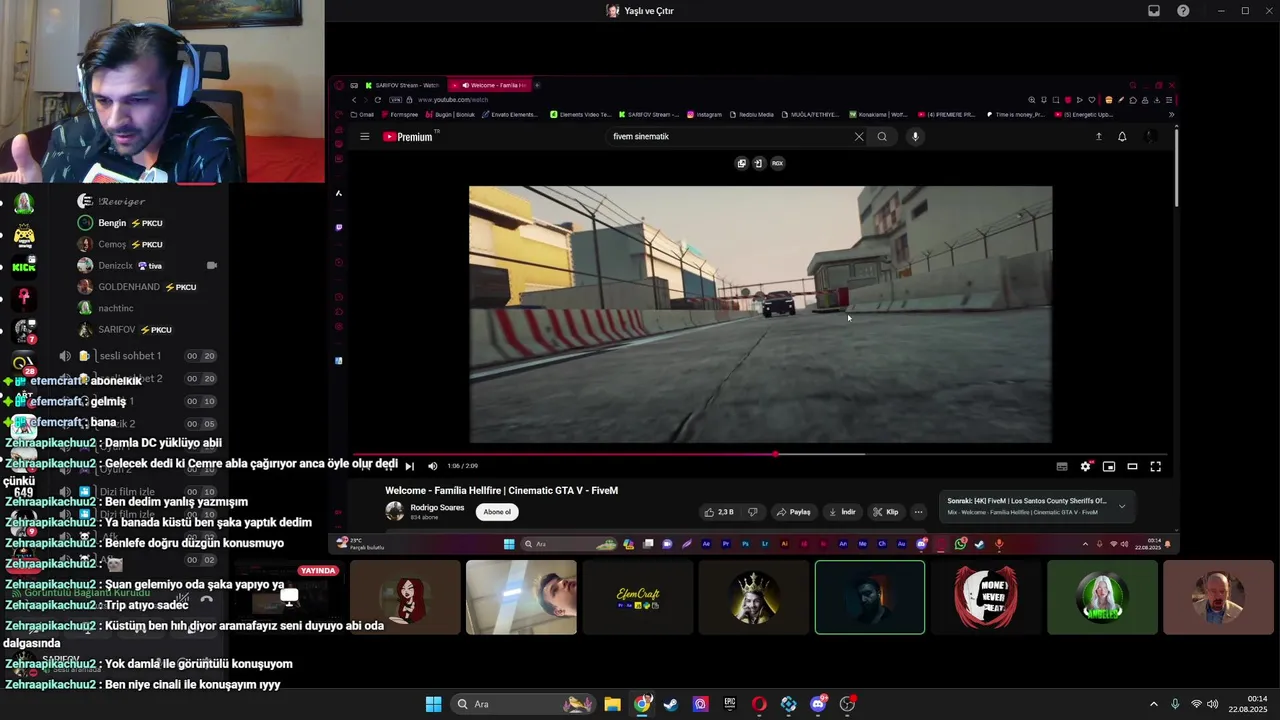Image resolution: width=1280 pixels, height=720 pixels.
Task: Open Instagram bookmark
Action: pyautogui.click(x=704, y=114)
